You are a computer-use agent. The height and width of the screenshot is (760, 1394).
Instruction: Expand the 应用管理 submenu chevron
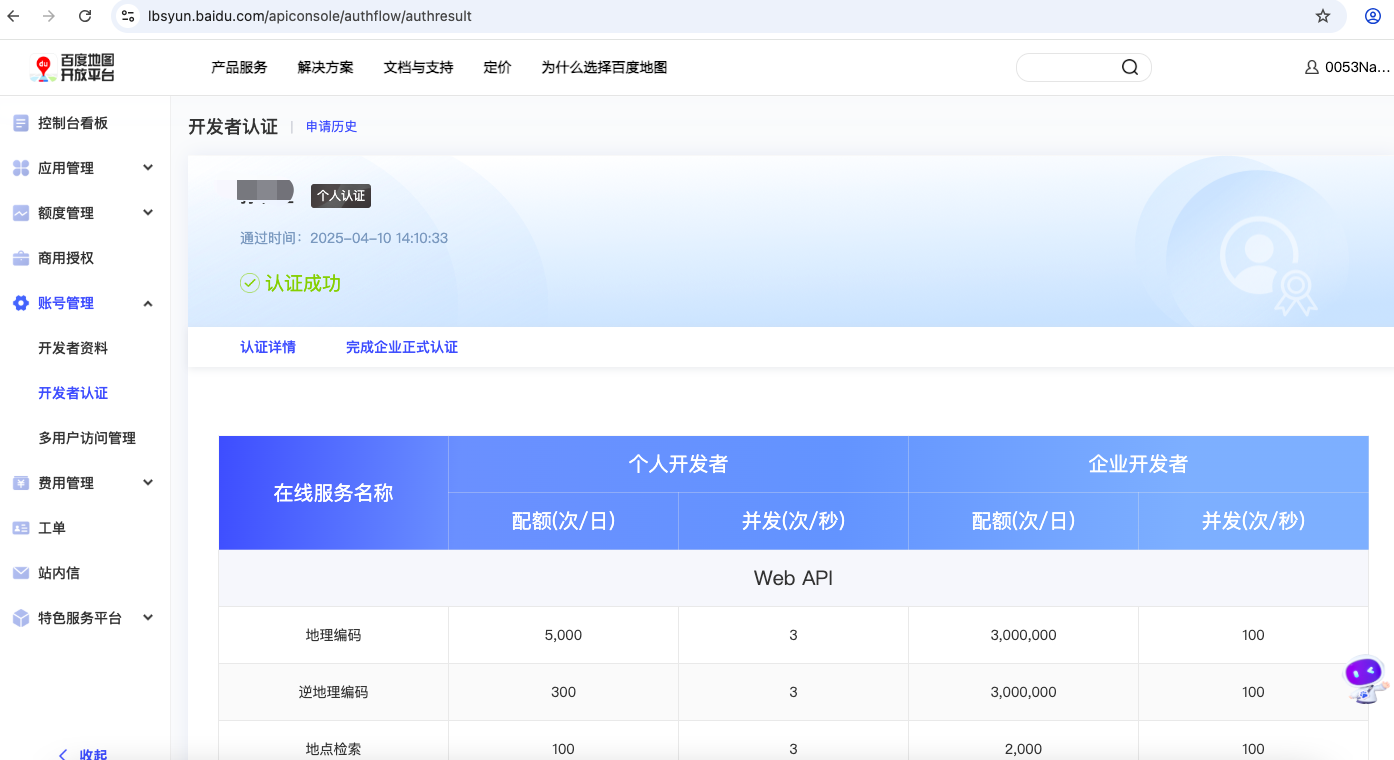(x=148, y=168)
